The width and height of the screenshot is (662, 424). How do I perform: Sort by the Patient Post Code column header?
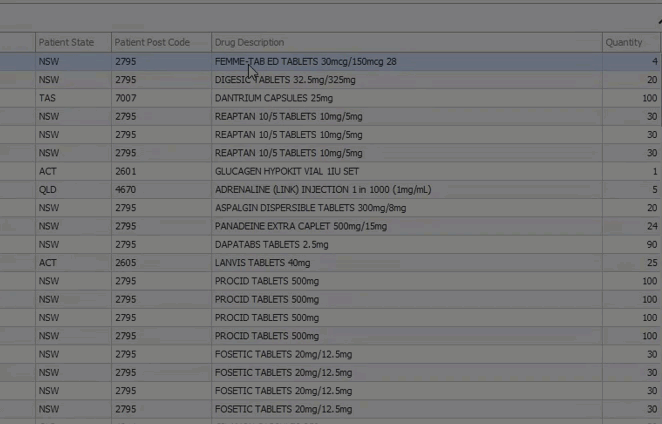point(161,42)
